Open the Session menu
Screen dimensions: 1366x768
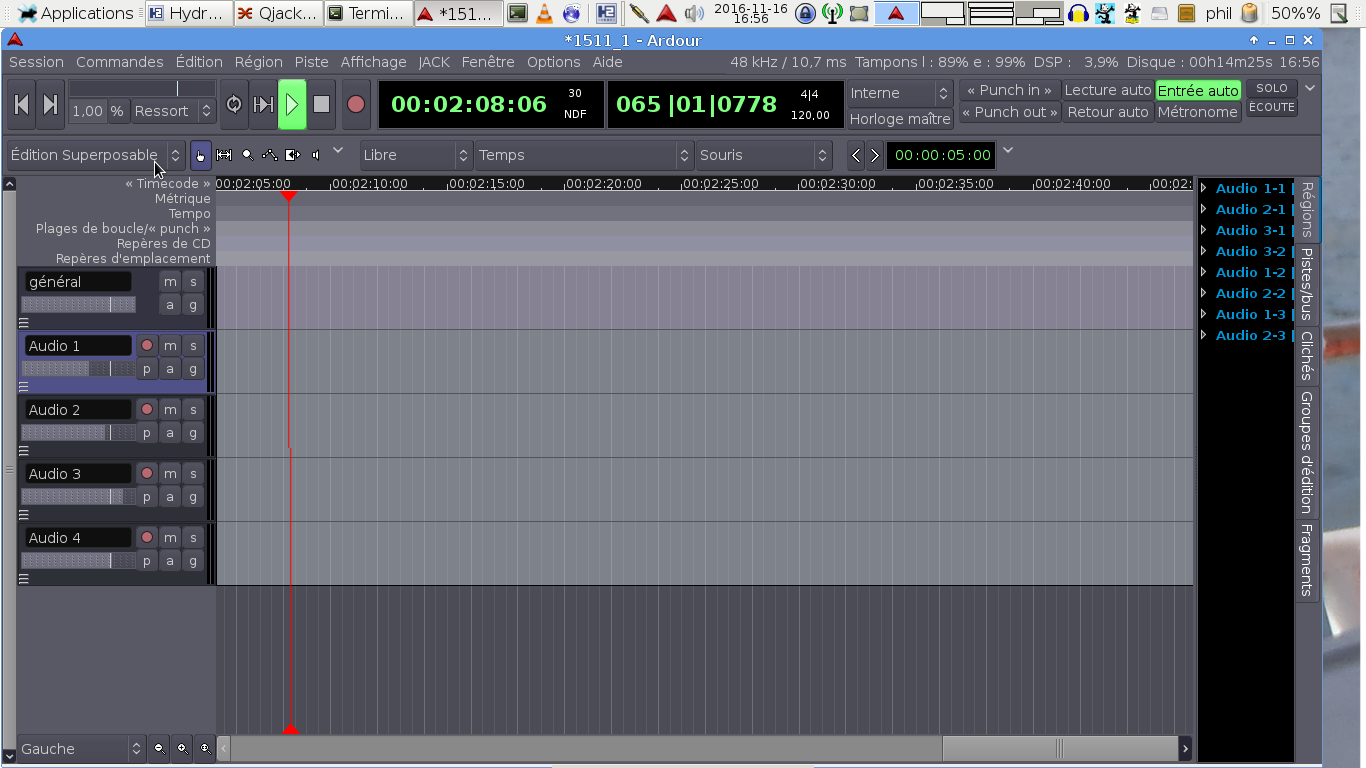coord(36,62)
